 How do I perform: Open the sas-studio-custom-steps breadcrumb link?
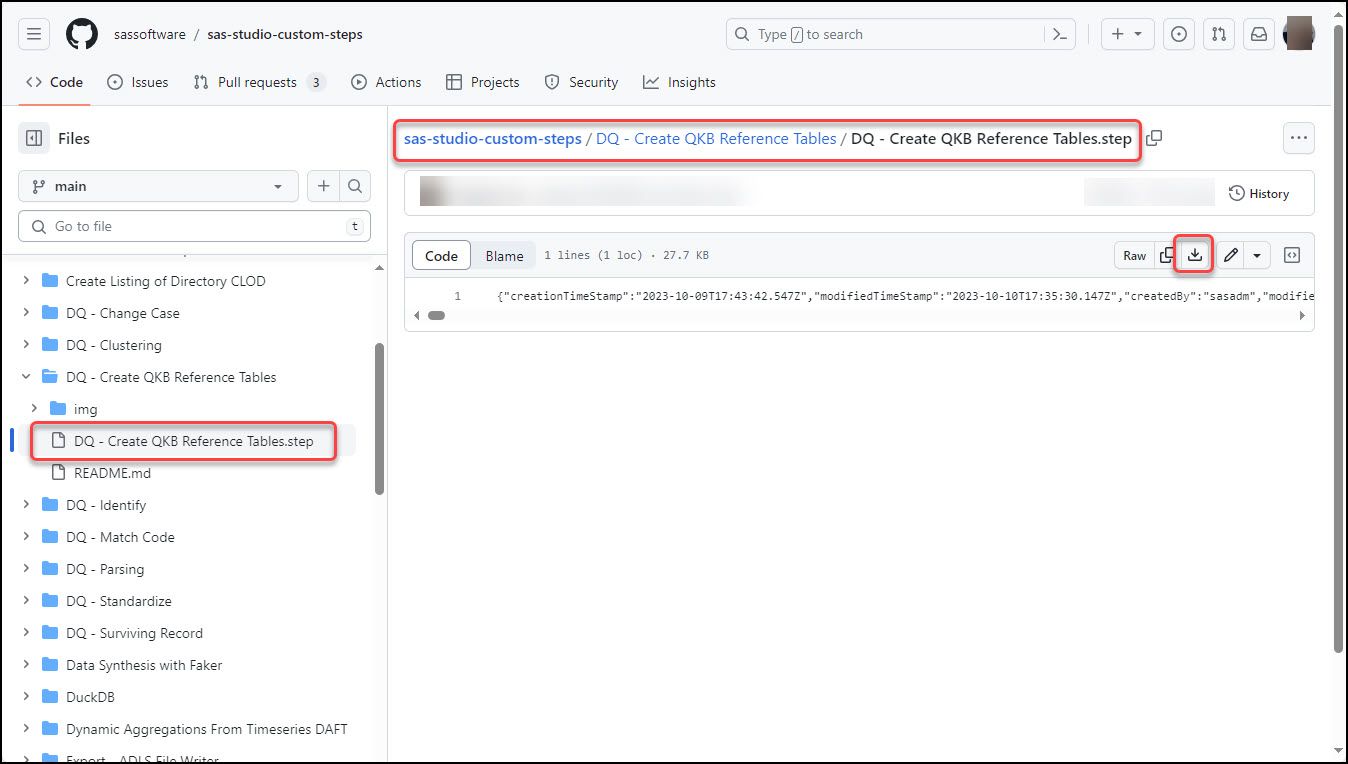(x=491, y=138)
